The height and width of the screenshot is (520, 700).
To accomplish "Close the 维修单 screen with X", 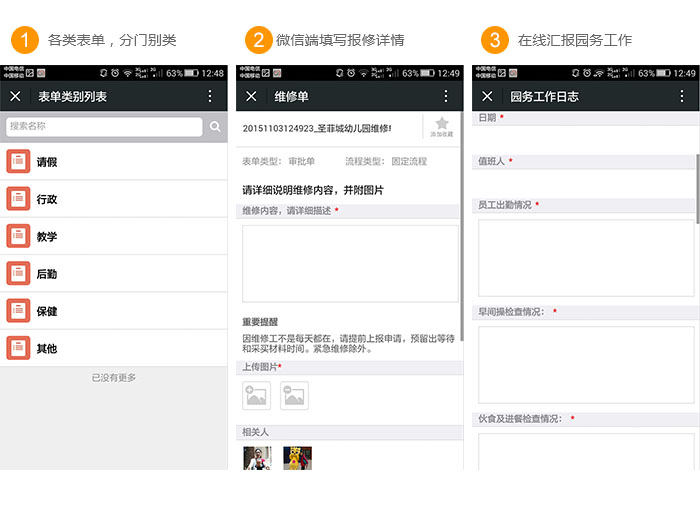I will click(x=251, y=96).
